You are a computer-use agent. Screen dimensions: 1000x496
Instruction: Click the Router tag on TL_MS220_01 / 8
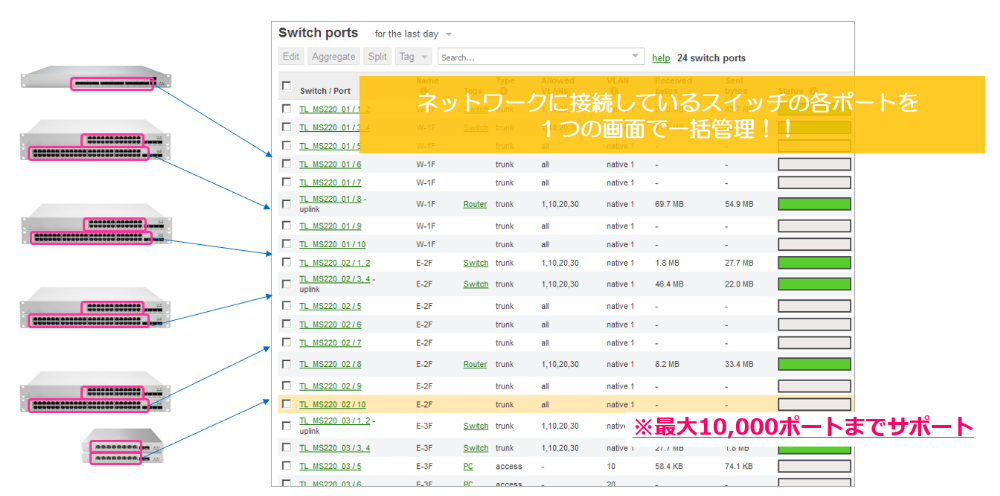pyautogui.click(x=474, y=205)
